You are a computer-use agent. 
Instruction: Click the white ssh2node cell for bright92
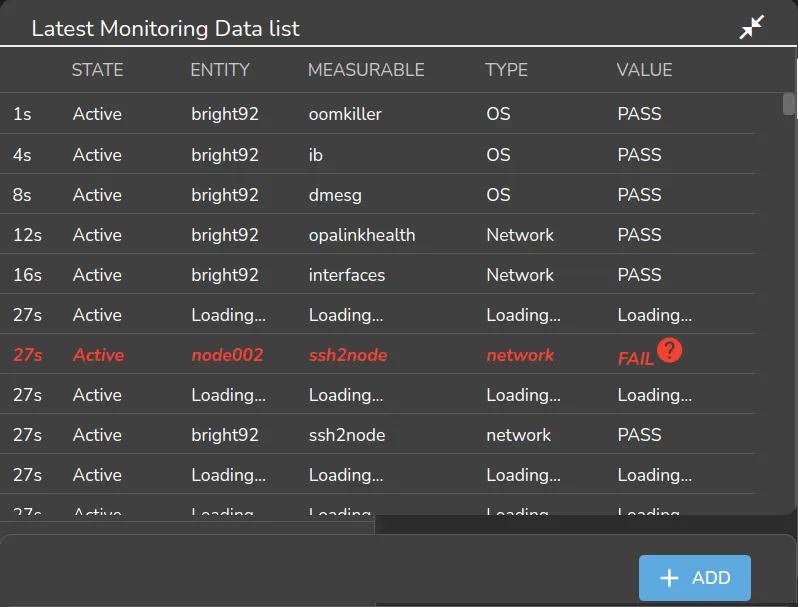pos(347,435)
